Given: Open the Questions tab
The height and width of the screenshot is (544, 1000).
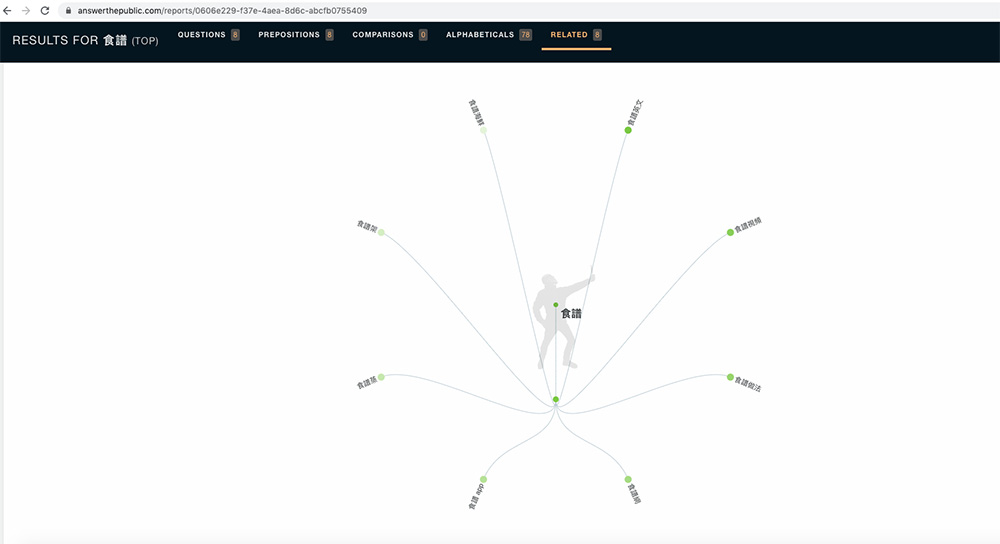Looking at the screenshot, I should [201, 35].
